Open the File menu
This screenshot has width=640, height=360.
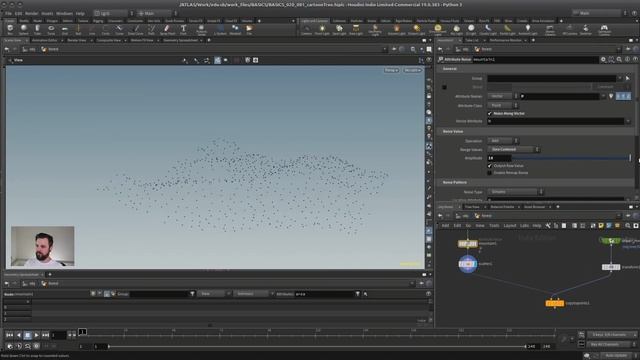point(8,13)
